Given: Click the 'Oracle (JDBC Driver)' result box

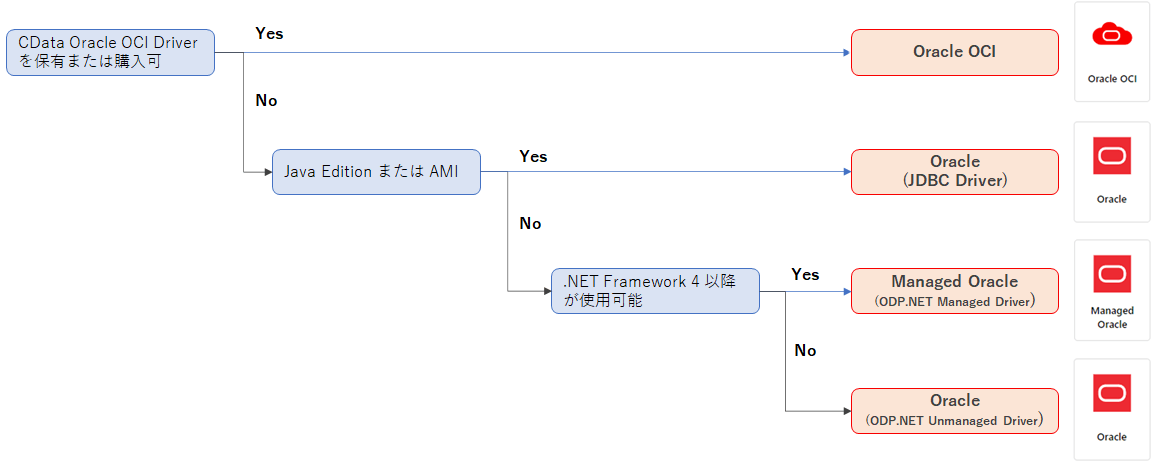Looking at the screenshot, I should point(954,171).
